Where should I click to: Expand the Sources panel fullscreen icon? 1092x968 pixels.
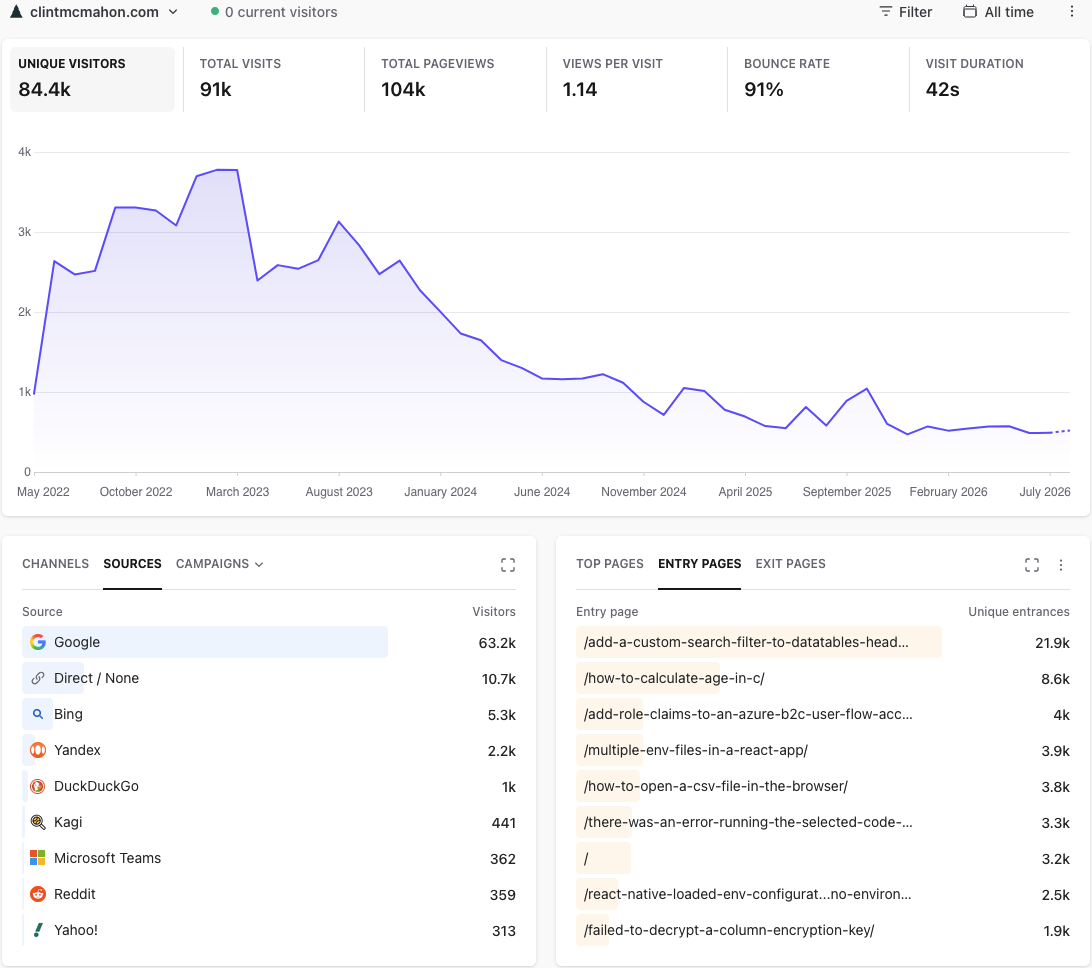(x=508, y=565)
